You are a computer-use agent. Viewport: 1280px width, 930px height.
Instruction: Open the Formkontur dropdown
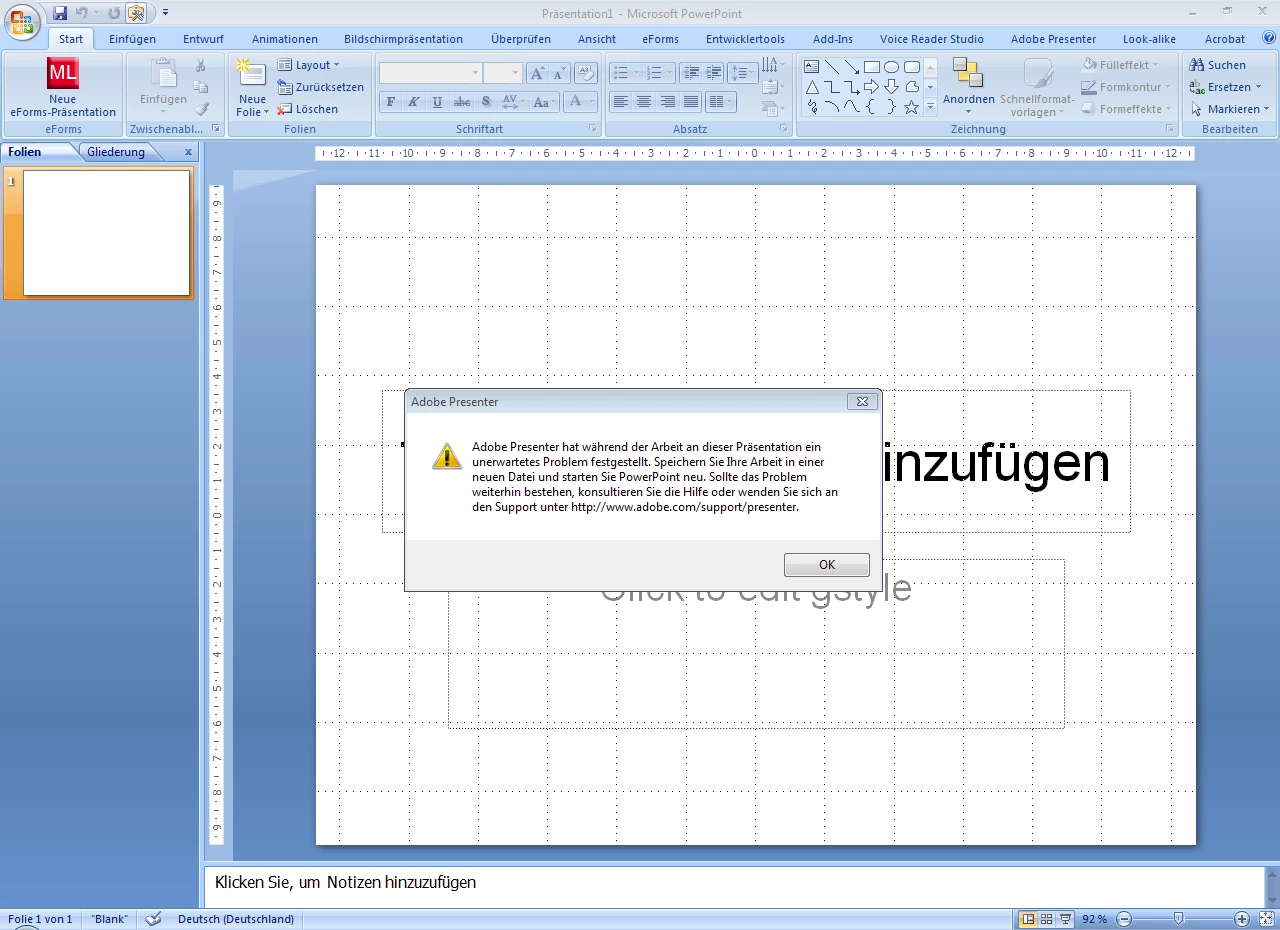[x=1126, y=87]
